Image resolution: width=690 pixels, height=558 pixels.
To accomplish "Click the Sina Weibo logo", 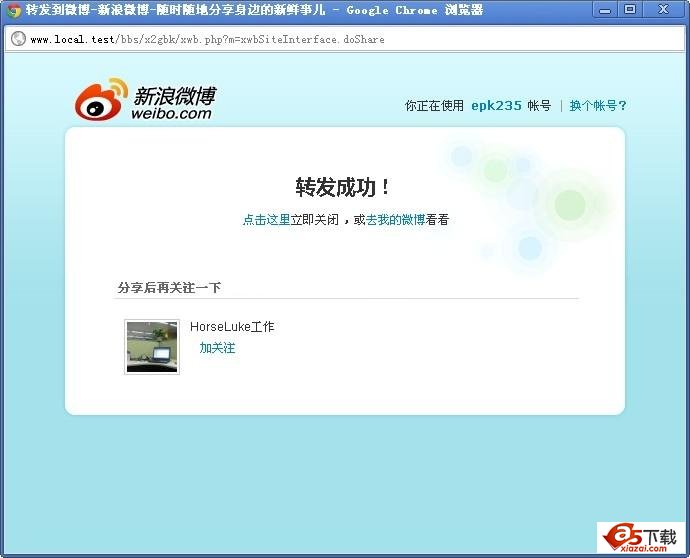I will [146, 99].
